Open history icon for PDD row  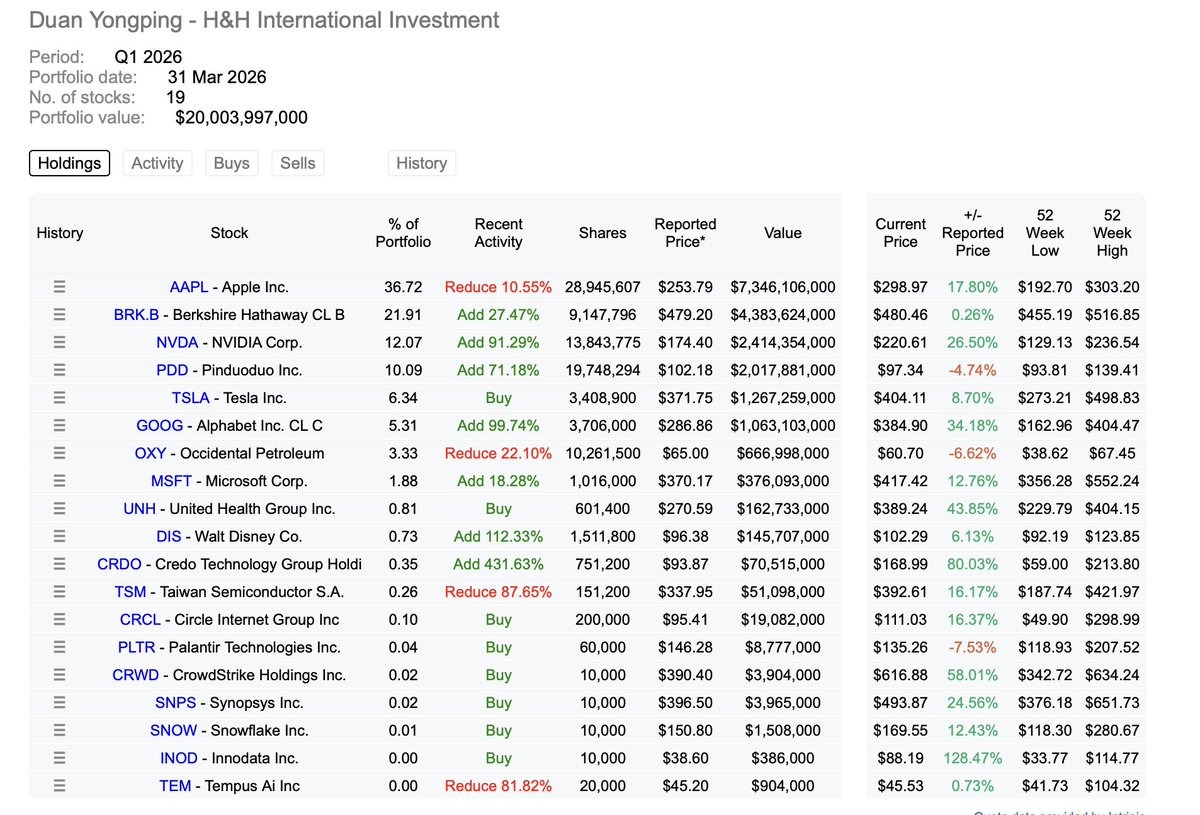[x=59, y=370]
